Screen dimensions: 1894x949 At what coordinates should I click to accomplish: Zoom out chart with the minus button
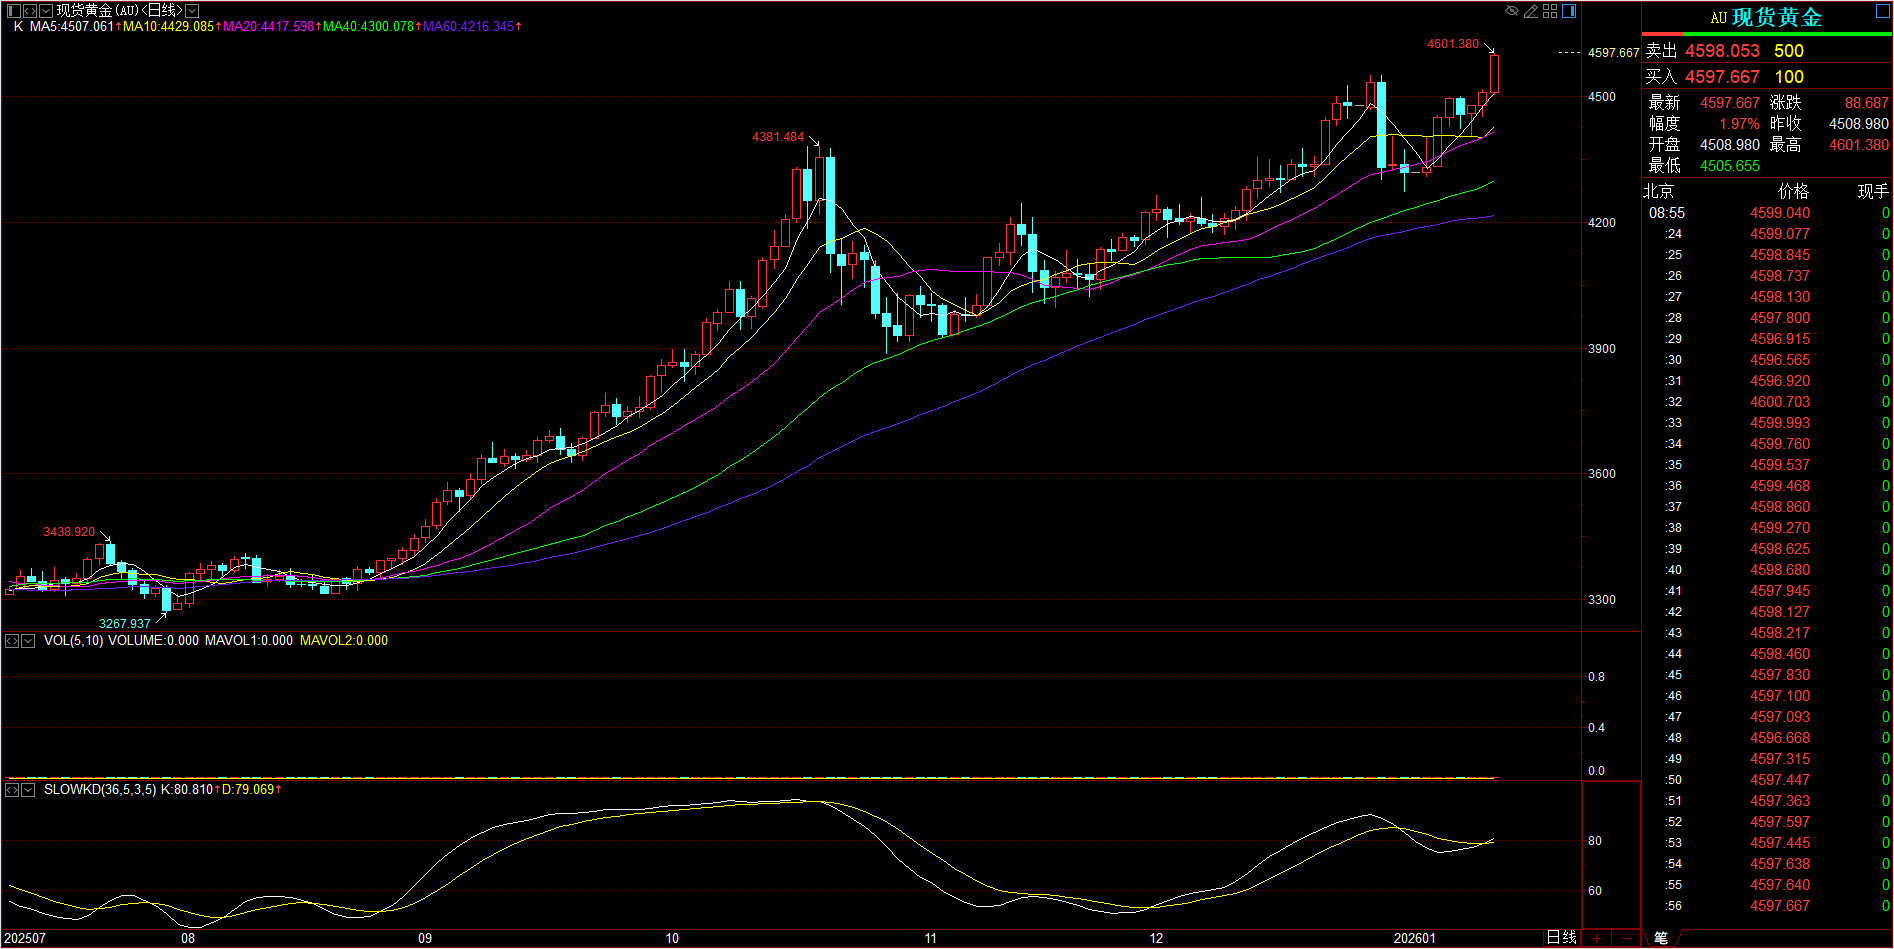[1627, 938]
